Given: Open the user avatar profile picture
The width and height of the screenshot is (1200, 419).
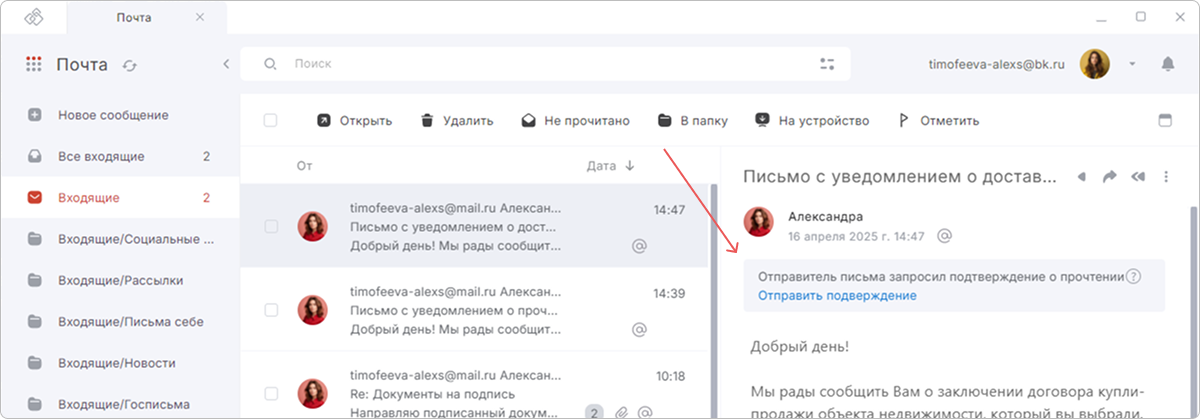Looking at the screenshot, I should (1096, 64).
